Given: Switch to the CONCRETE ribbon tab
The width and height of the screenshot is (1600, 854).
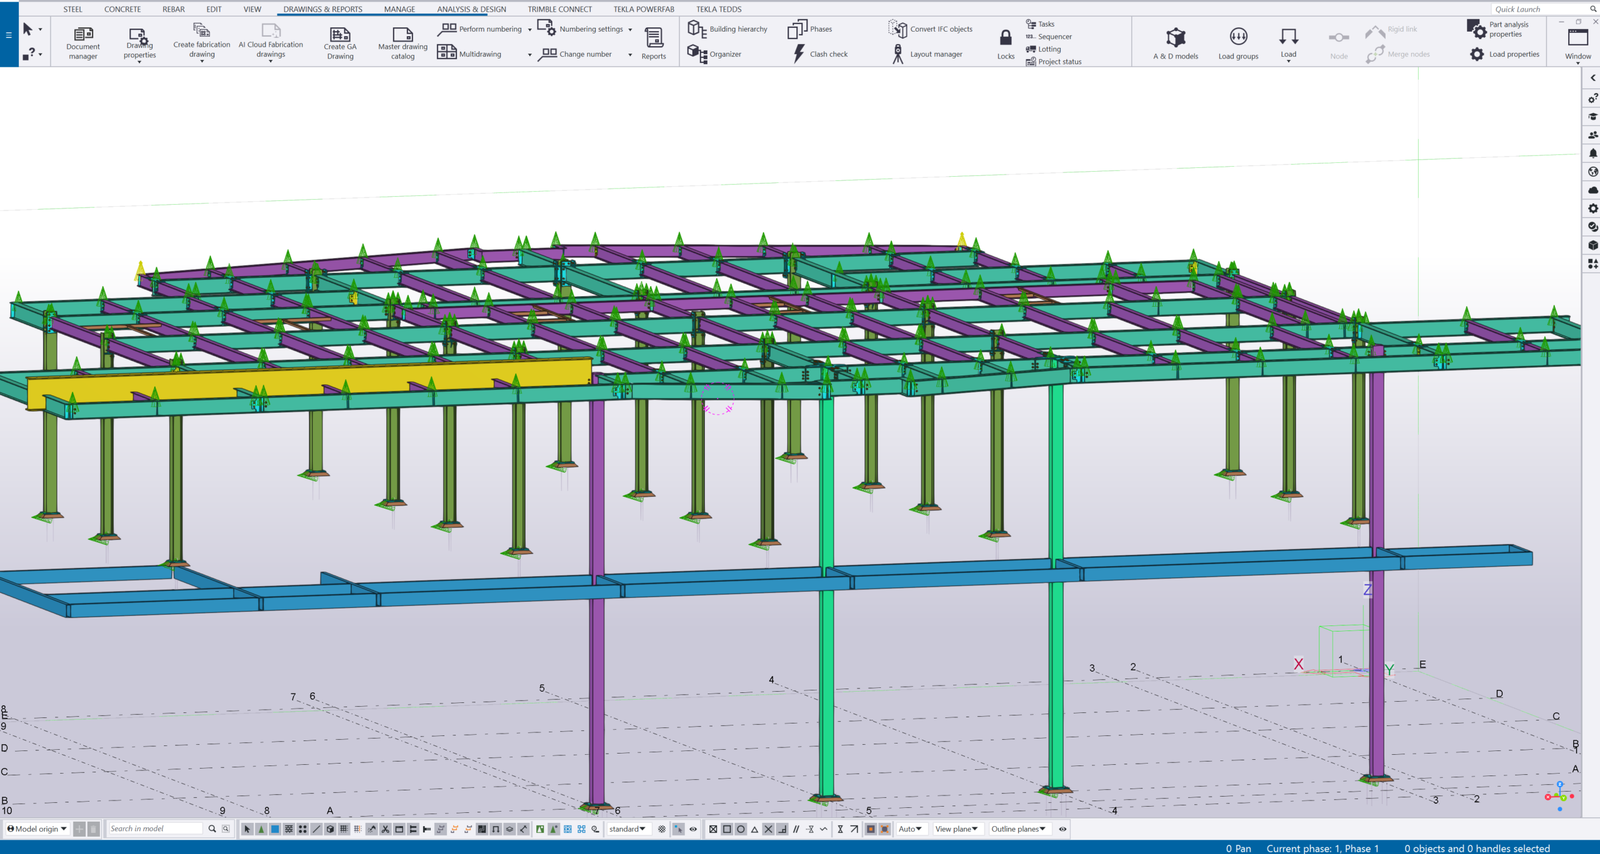Looking at the screenshot, I should (x=123, y=9).
